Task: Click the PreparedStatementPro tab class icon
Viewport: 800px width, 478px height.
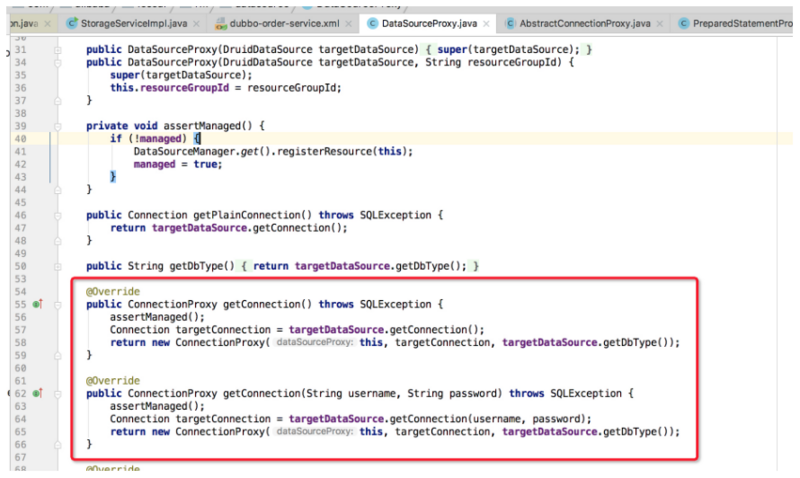Action: (x=684, y=23)
